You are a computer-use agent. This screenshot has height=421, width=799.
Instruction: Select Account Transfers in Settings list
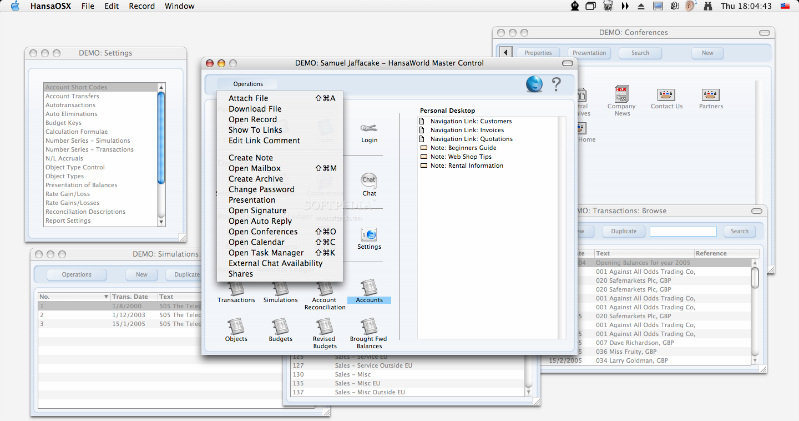[x=101, y=96]
